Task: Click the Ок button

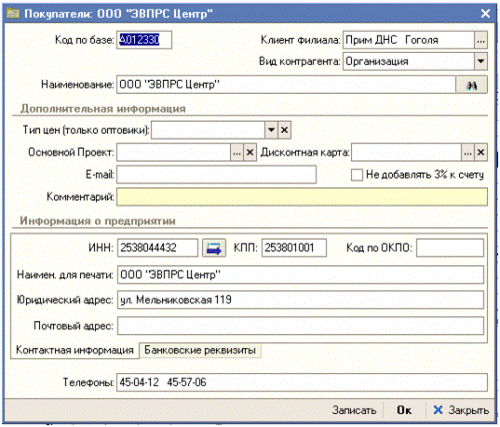Action: (404, 410)
